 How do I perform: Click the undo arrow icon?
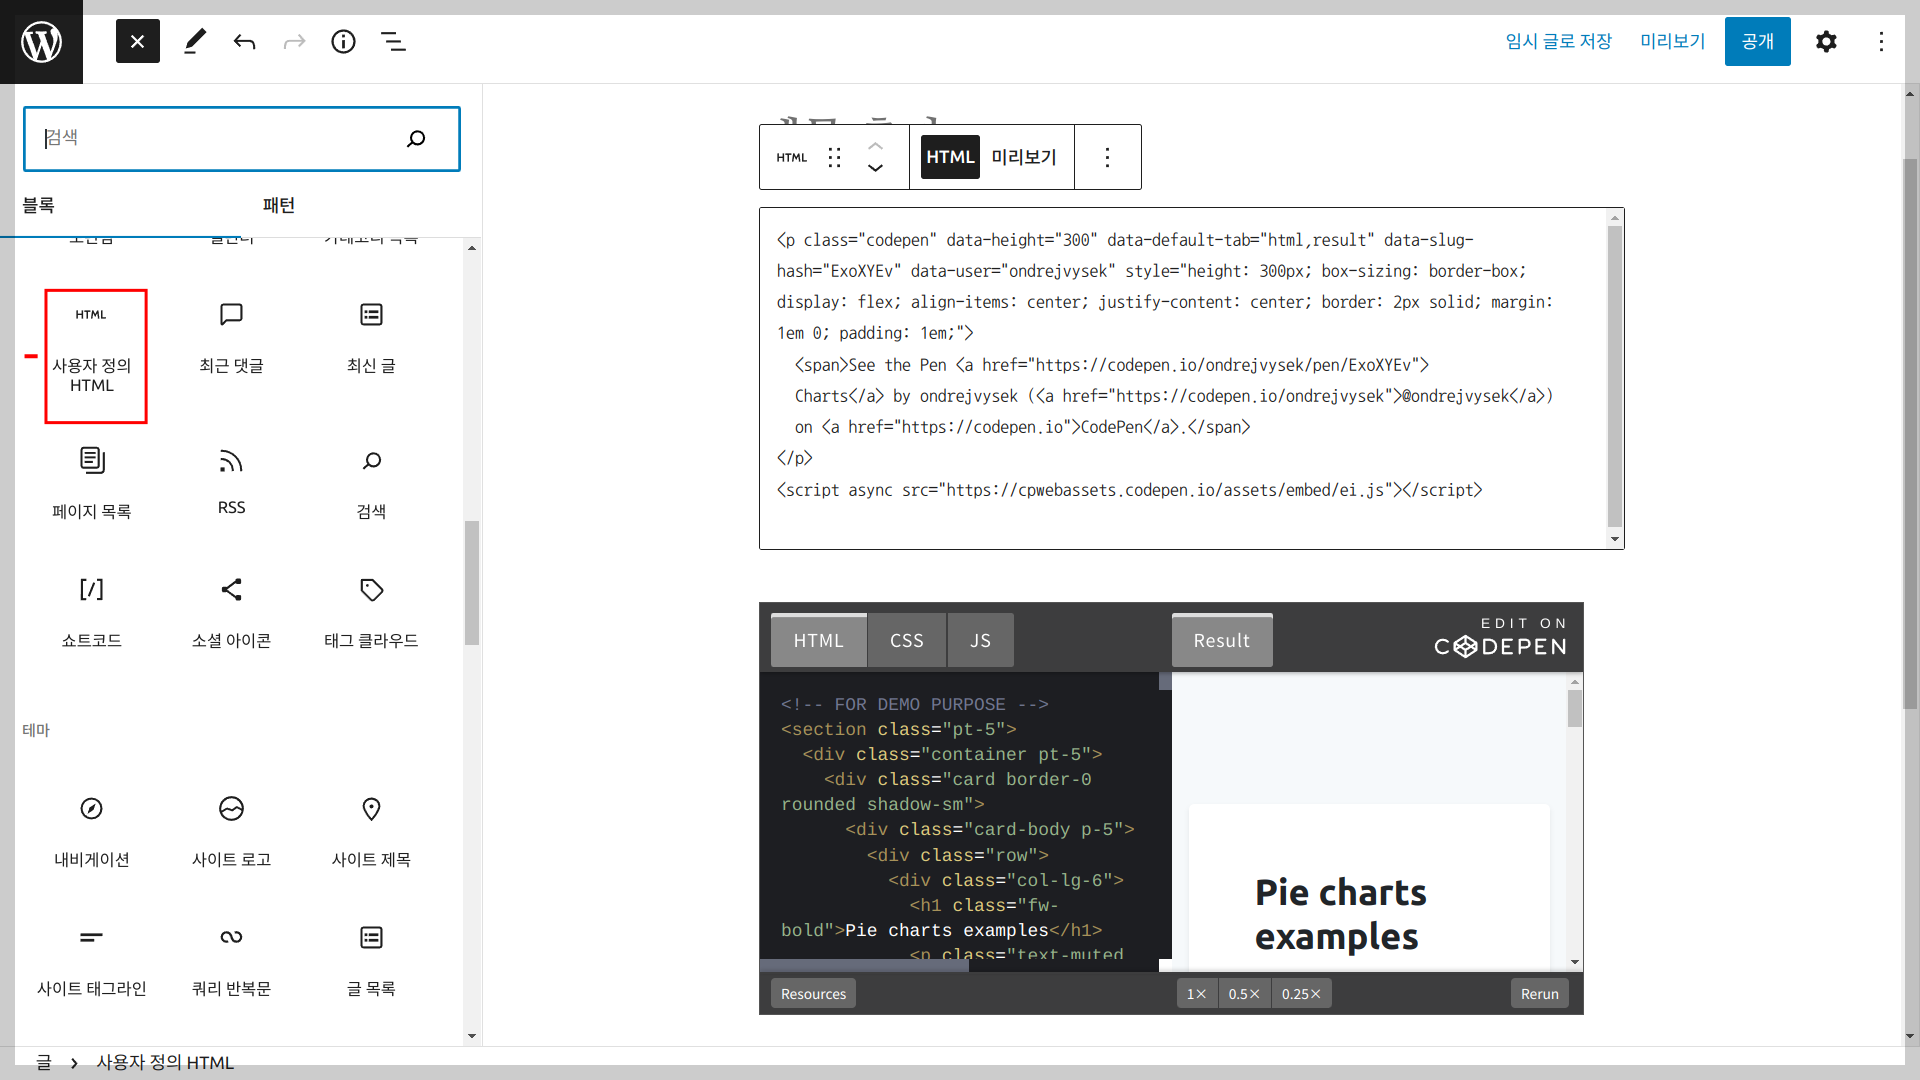(x=245, y=41)
